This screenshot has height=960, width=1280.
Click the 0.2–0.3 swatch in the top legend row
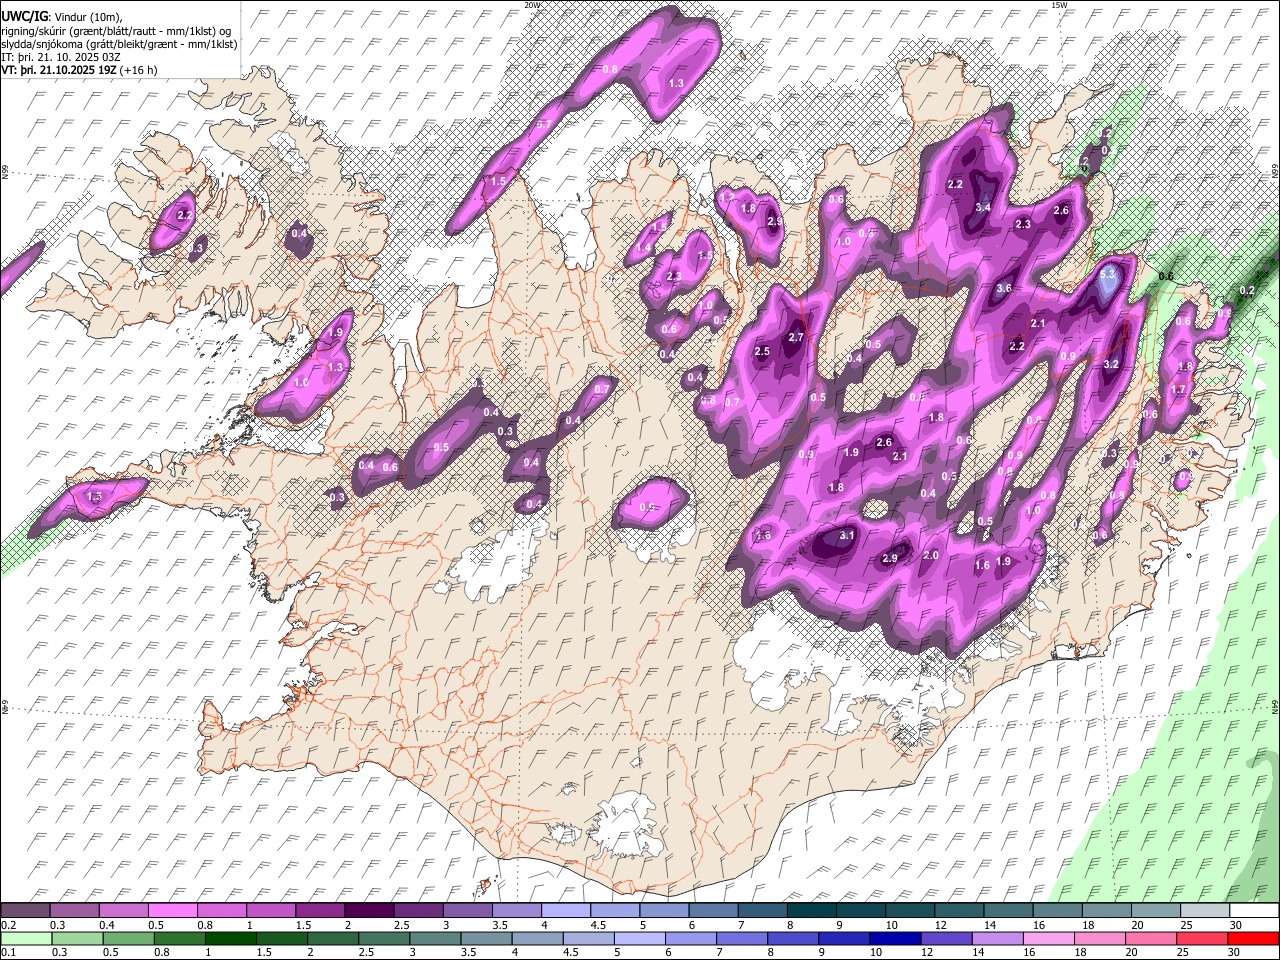pyautogui.click(x=25, y=911)
